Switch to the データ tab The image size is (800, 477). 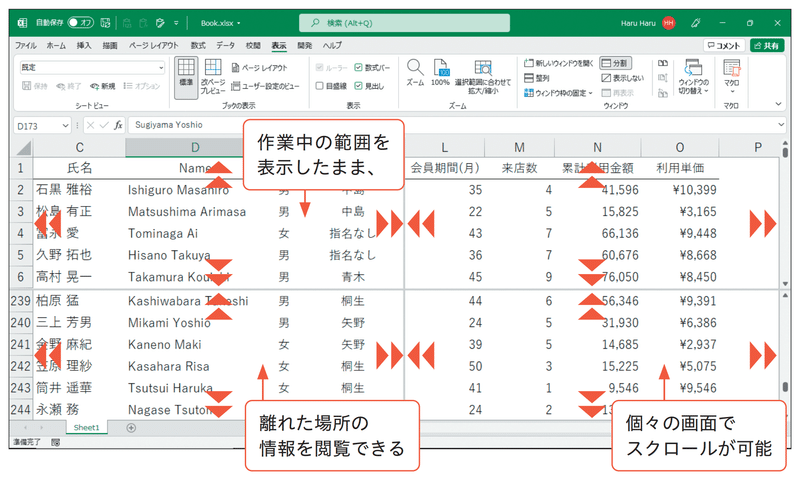225,45
